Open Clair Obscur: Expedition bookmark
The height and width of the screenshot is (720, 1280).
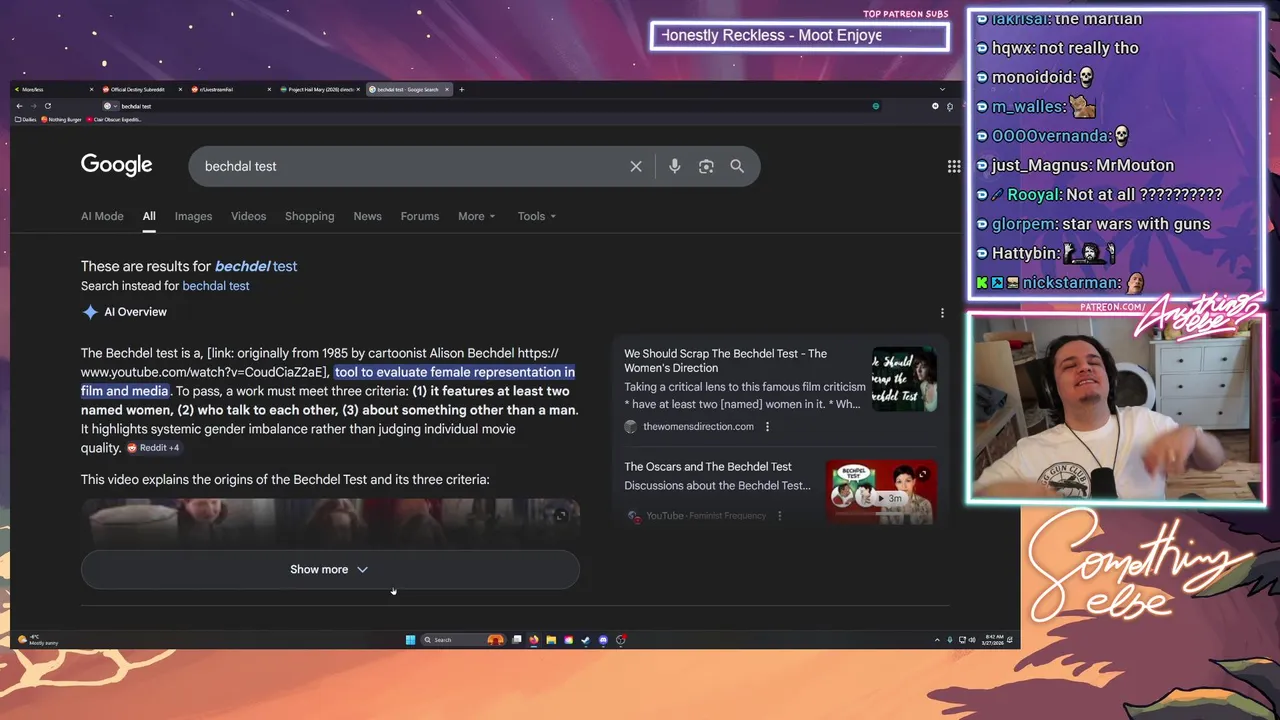pyautogui.click(x=114, y=119)
